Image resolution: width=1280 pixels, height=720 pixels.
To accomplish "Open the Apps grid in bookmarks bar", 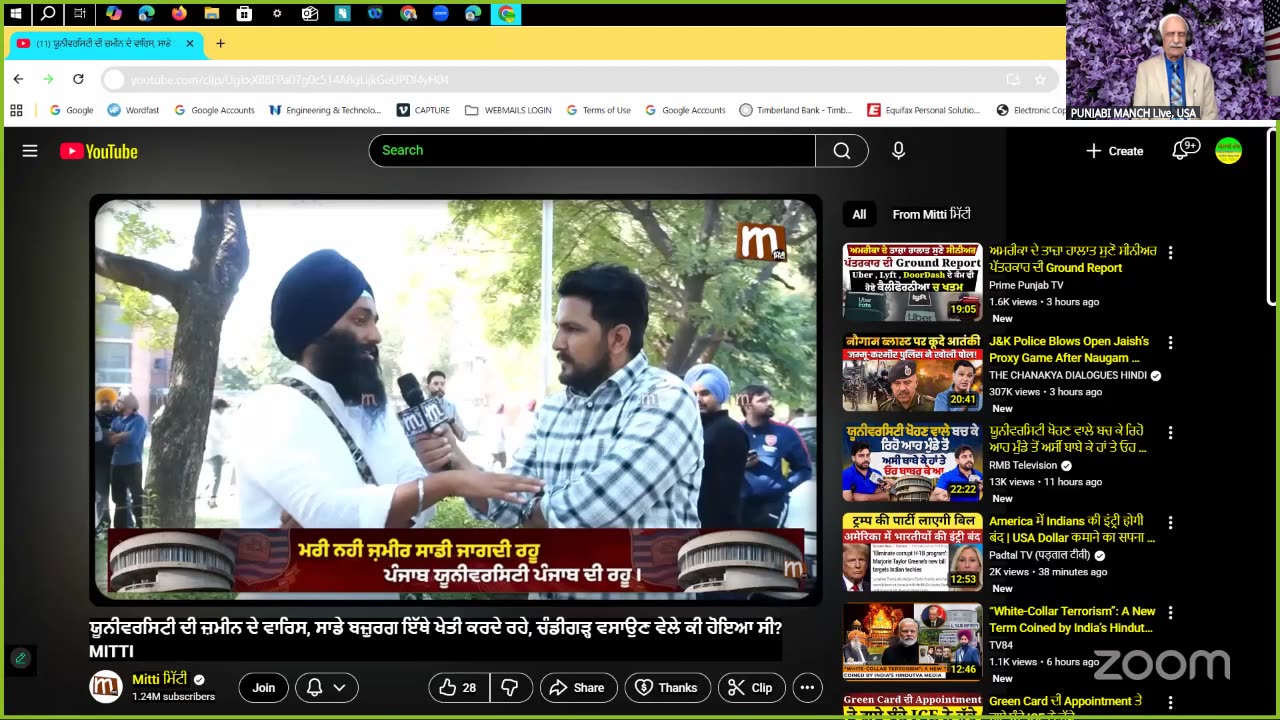I will [16, 110].
